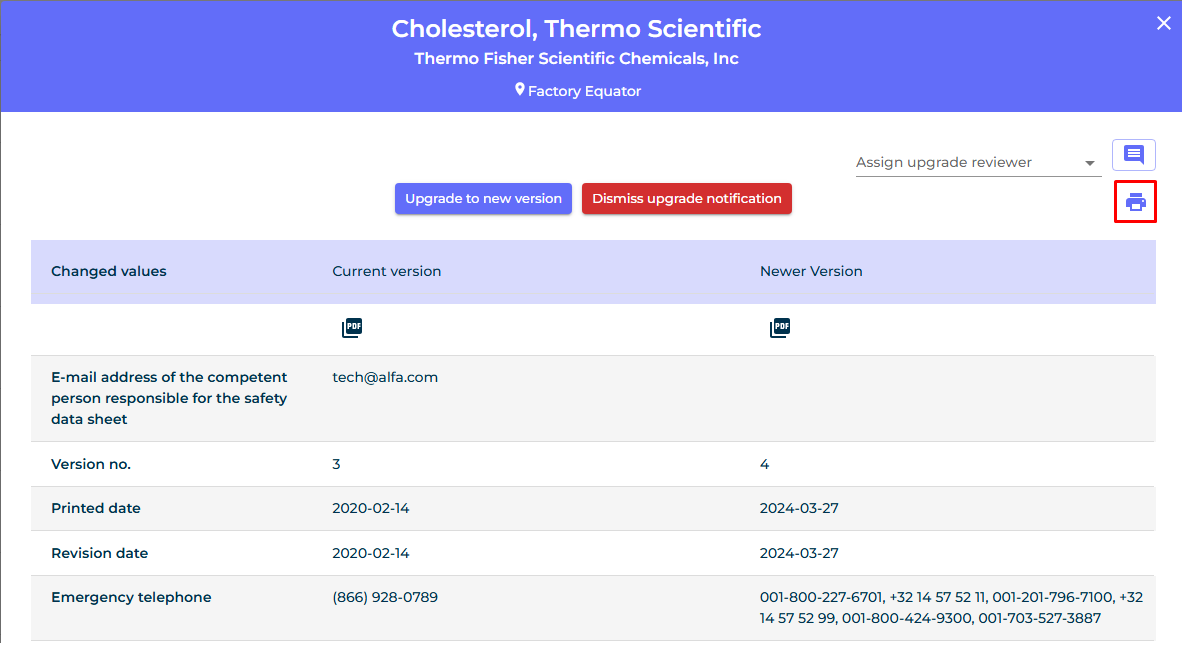The width and height of the screenshot is (1182, 645).
Task: Click the Newer Version column header
Action: coord(811,271)
